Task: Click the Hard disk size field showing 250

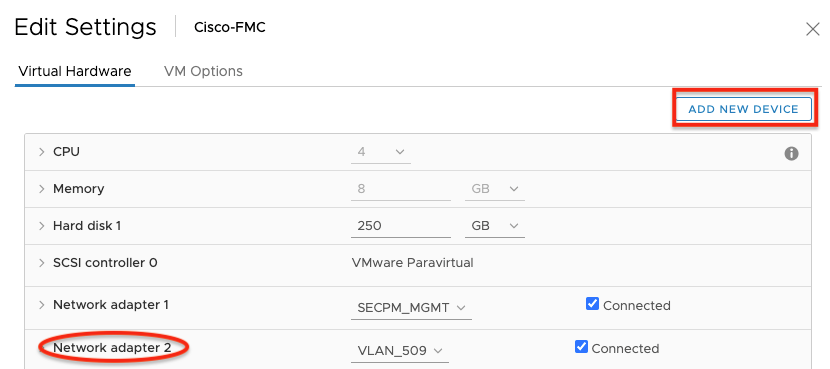Action: [x=401, y=226]
